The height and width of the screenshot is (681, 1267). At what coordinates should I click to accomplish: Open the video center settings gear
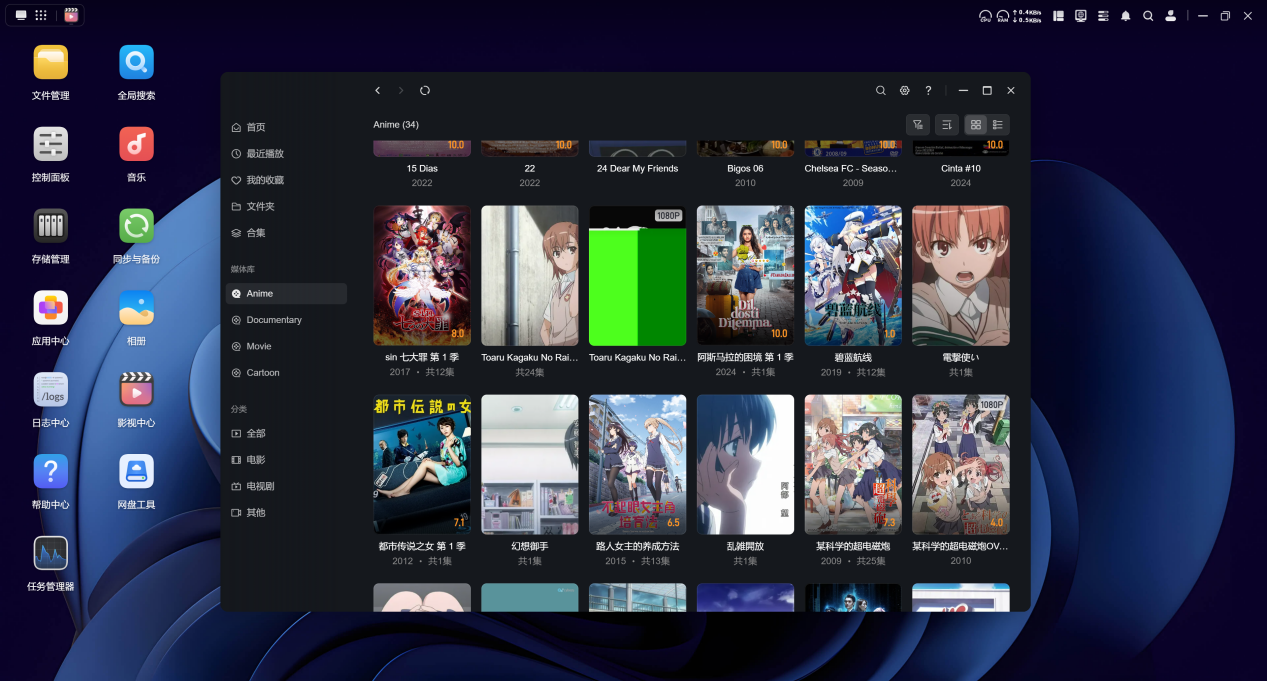[905, 90]
